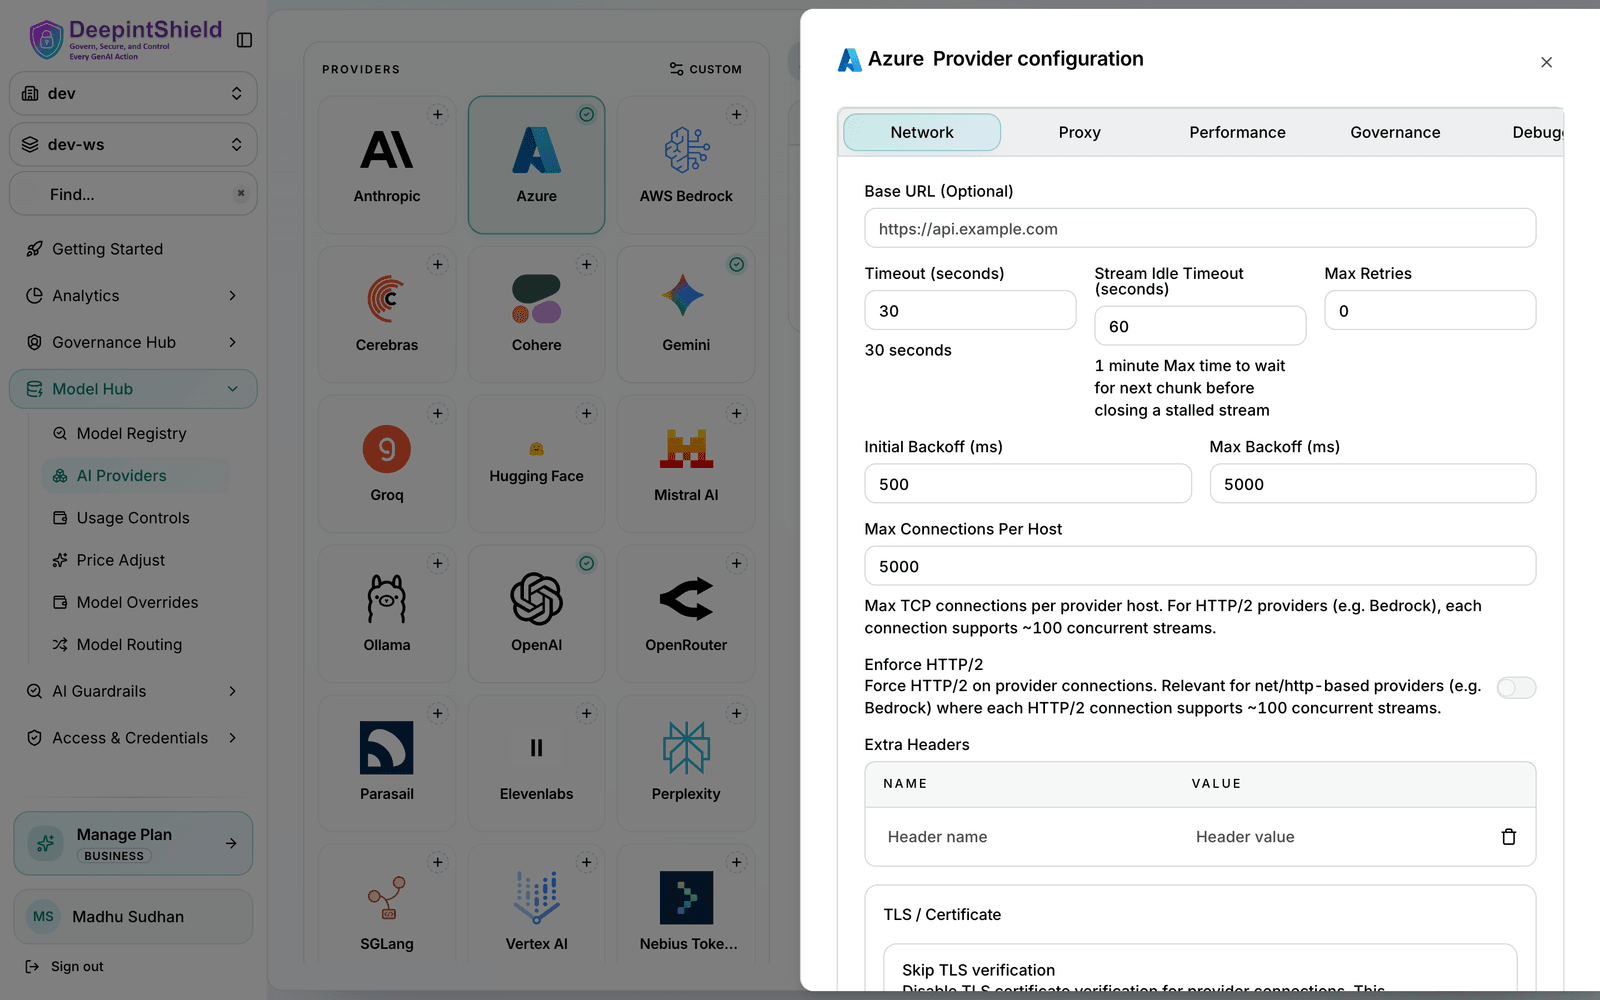Open Getting Started page
The image size is (1600, 1000).
(x=133, y=249)
